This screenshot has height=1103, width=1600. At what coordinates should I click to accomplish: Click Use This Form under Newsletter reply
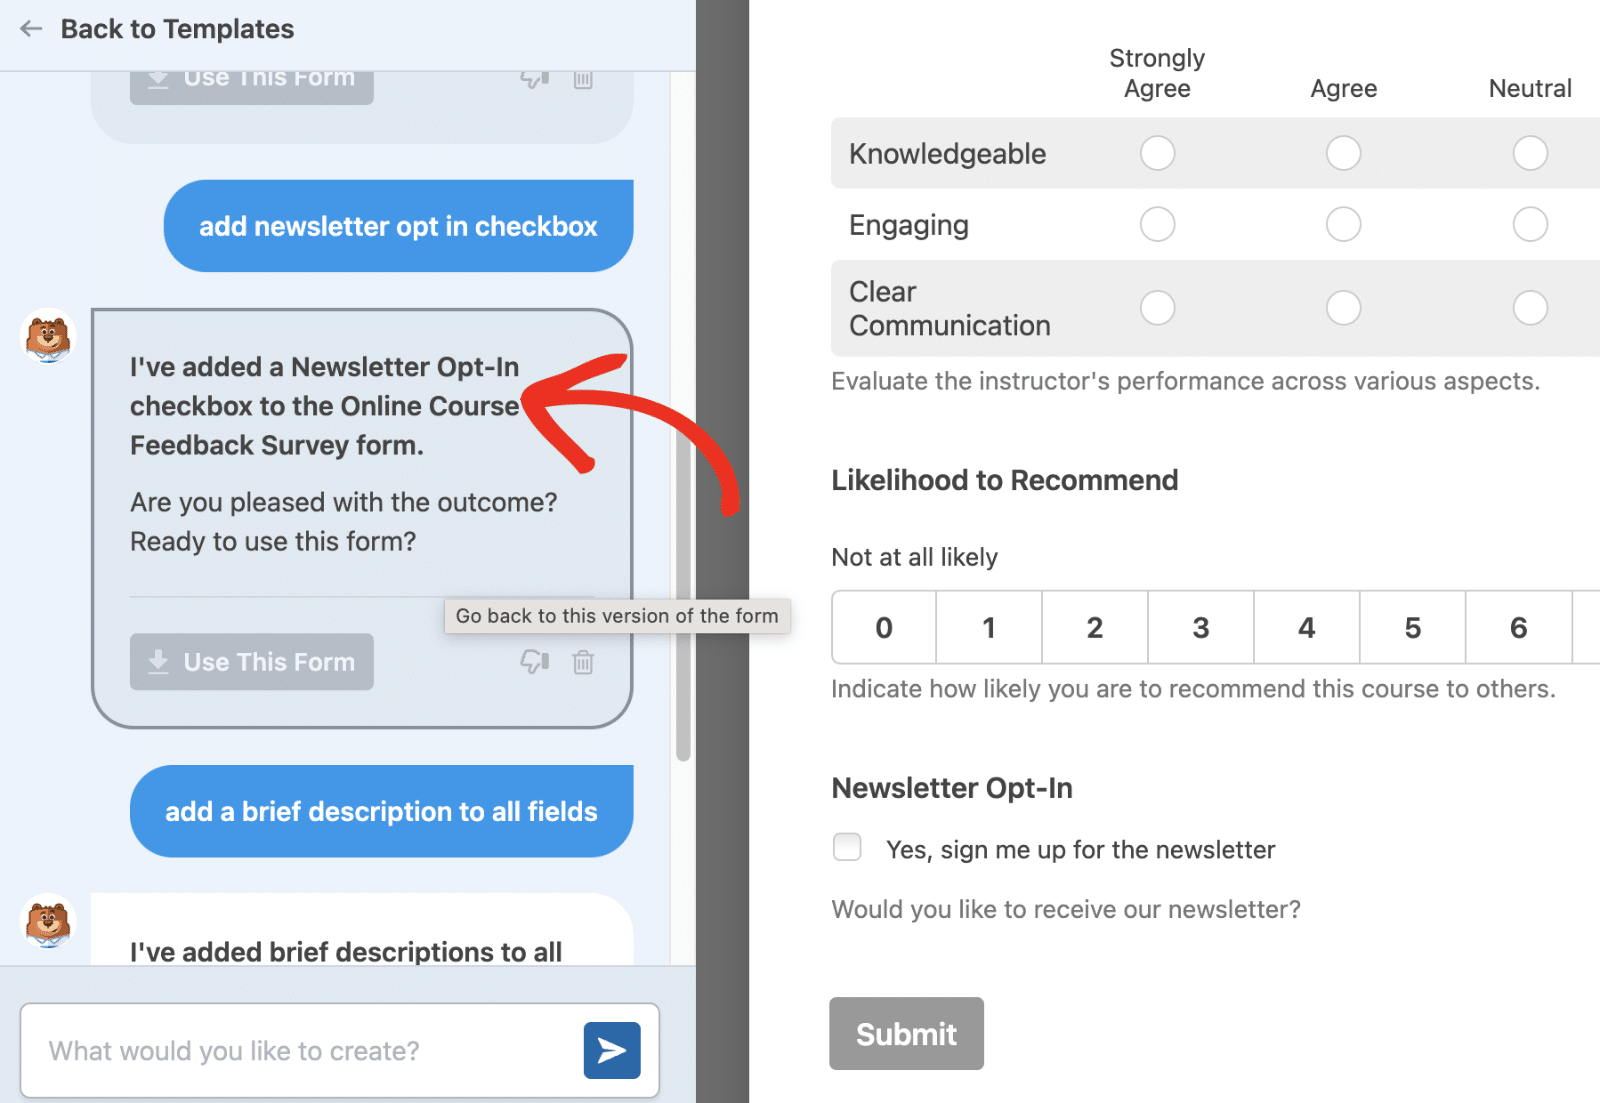coord(252,662)
